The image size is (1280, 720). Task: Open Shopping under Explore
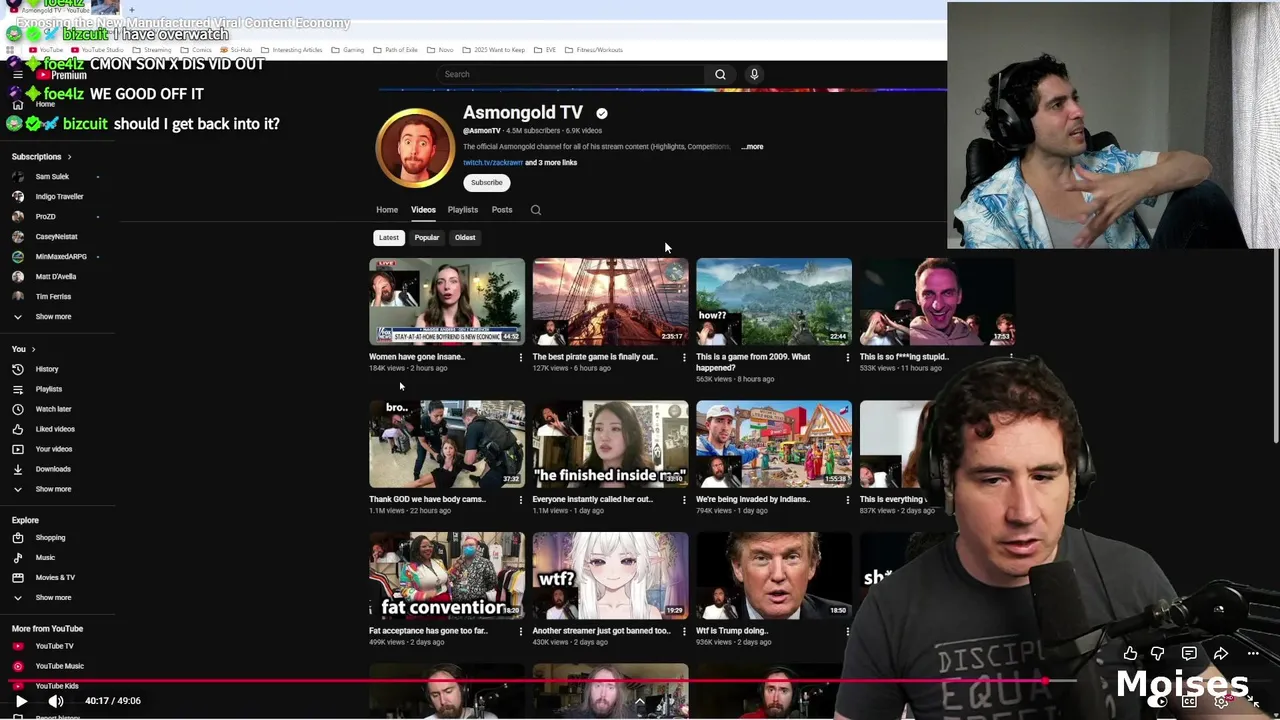50,538
